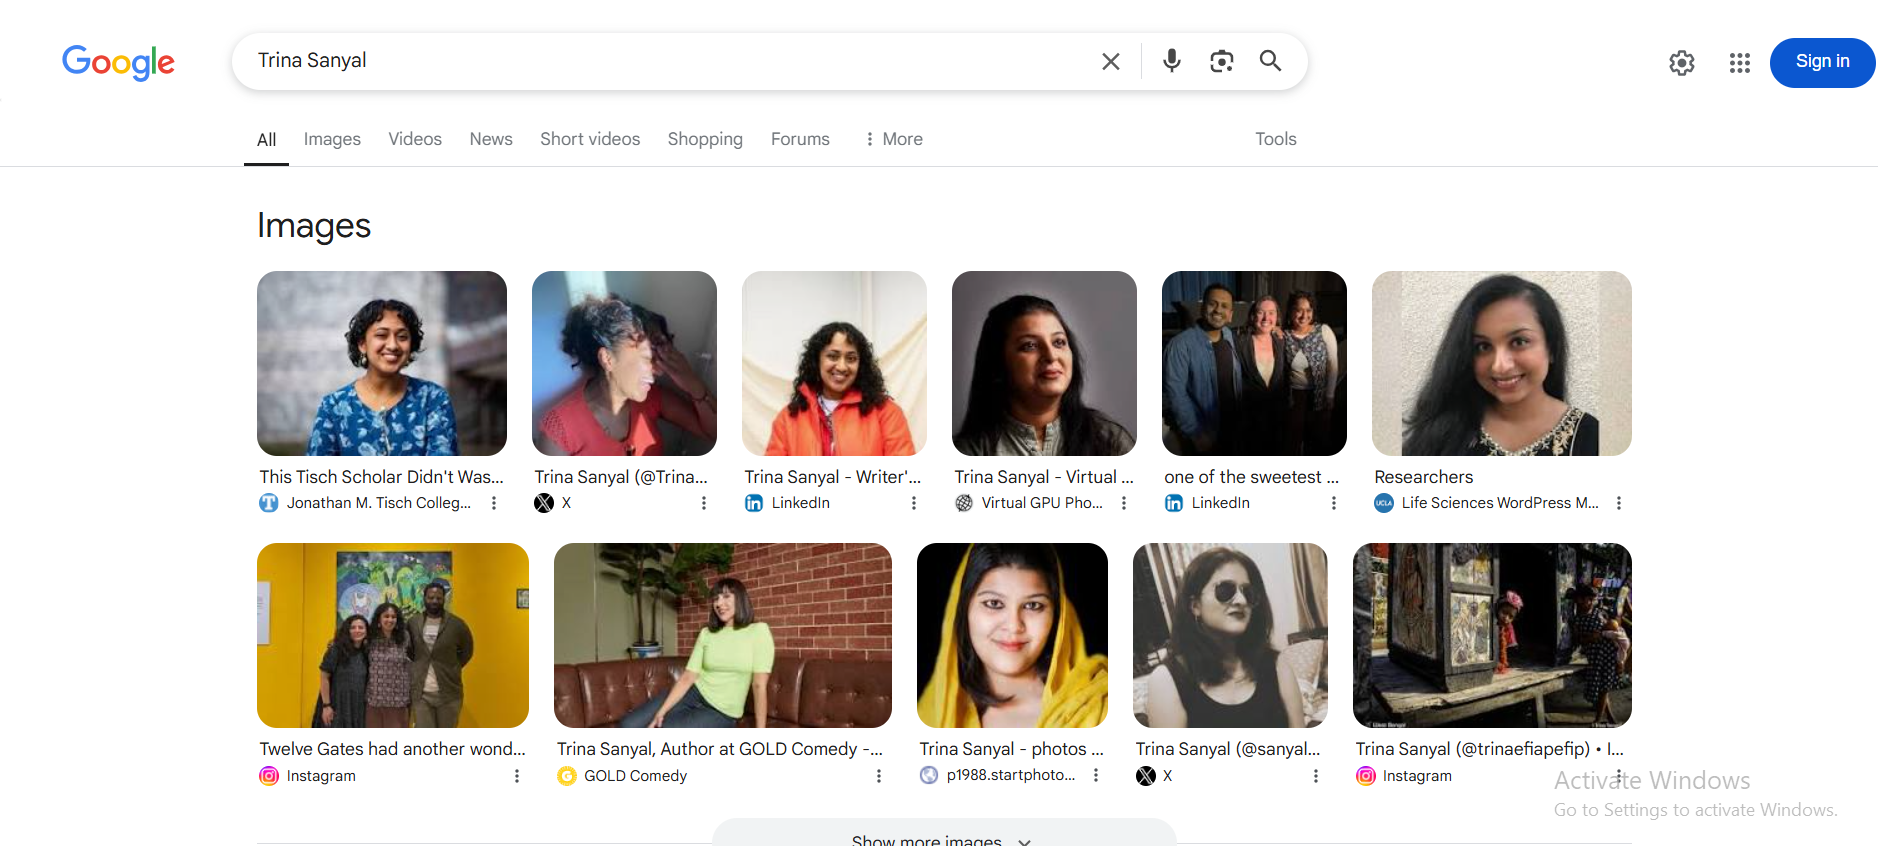Switch to the Images tab
This screenshot has height=846, width=1878.
(332, 139)
